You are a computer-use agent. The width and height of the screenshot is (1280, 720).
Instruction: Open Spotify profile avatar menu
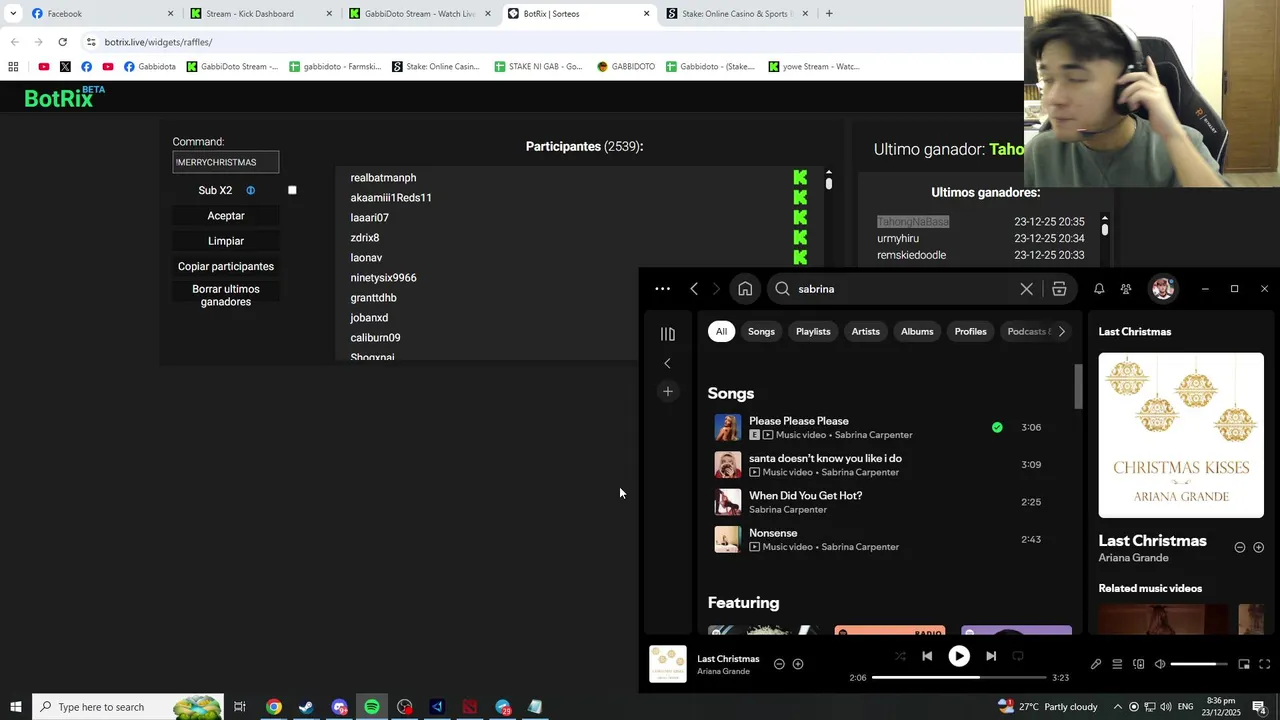click(x=1162, y=289)
